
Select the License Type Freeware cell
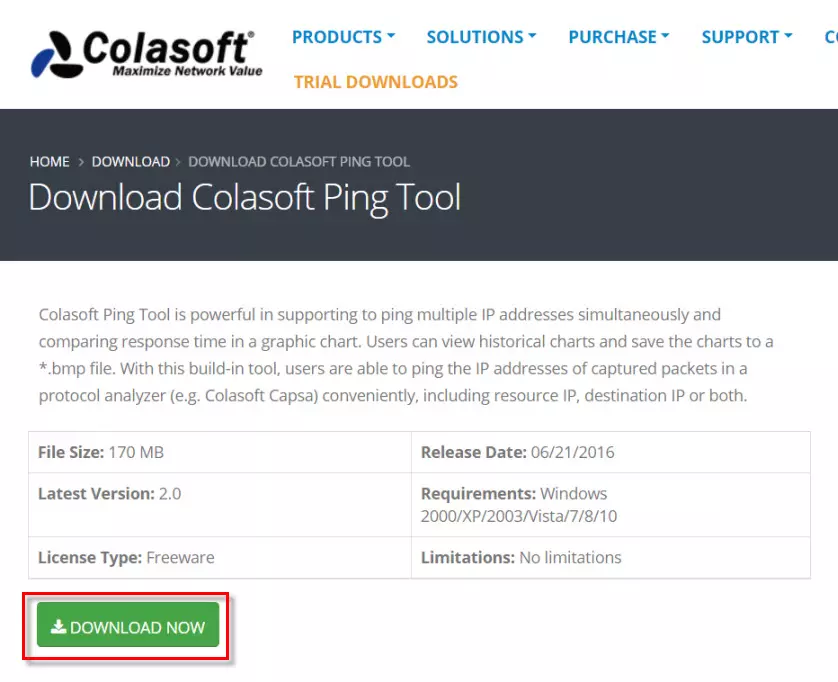pyautogui.click(x=219, y=557)
